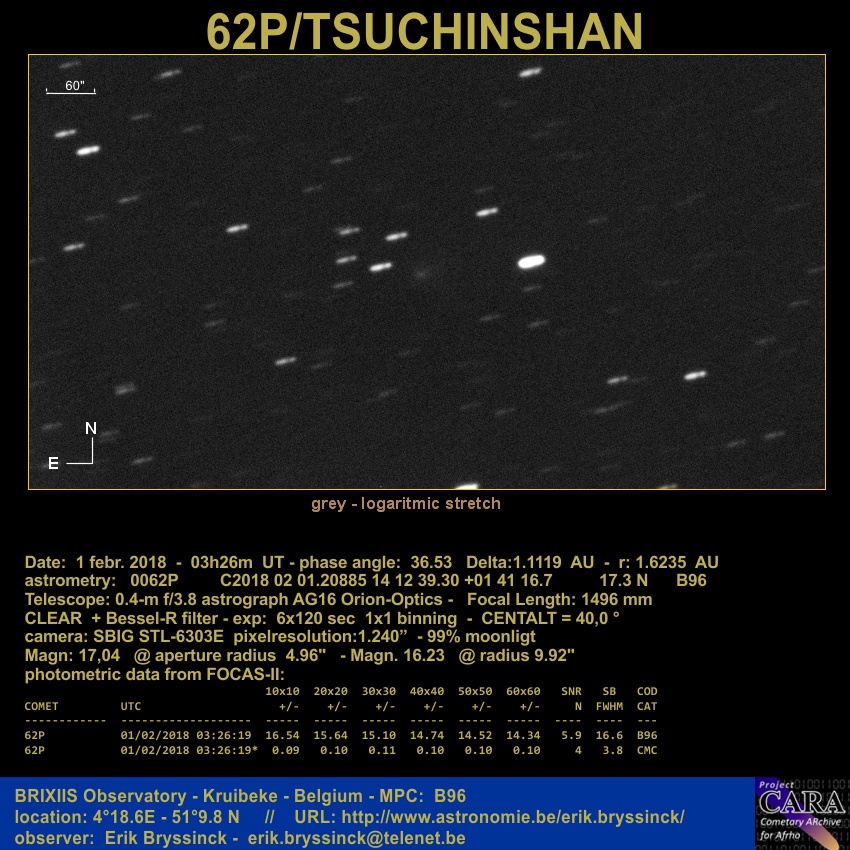Click the Project CARA logo
The height and width of the screenshot is (850, 850).
click(x=802, y=814)
